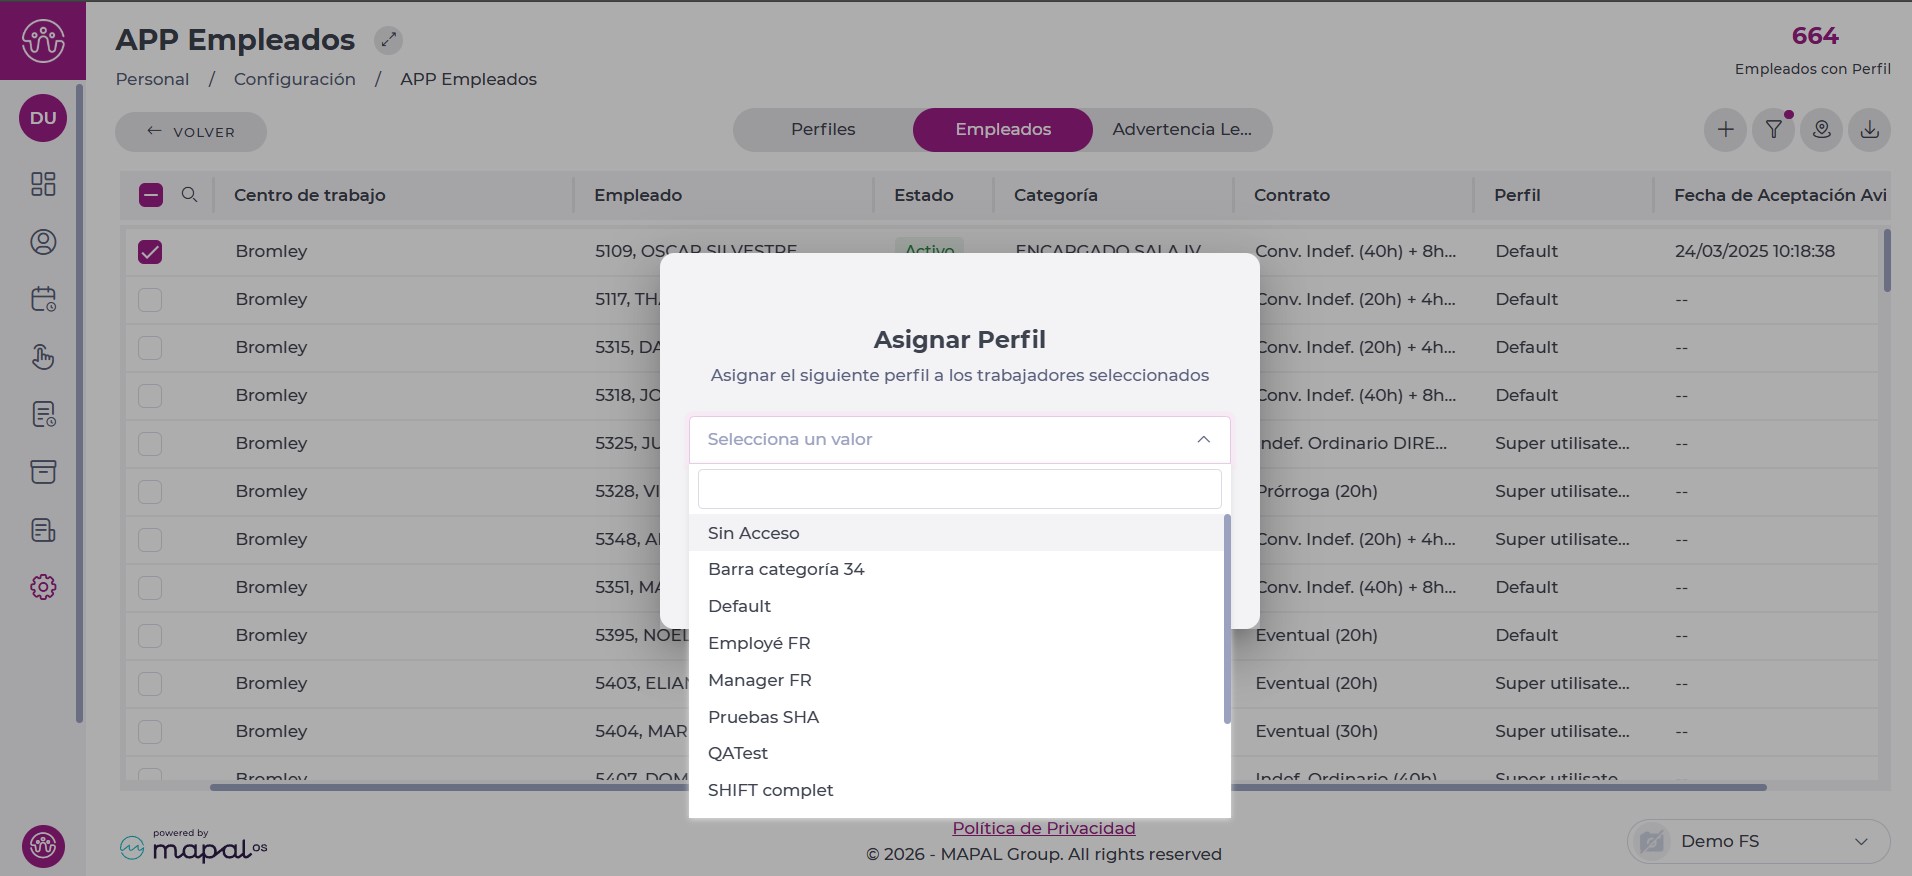This screenshot has height=876, width=1912.
Task: Open the Política de Privacidad link
Action: click(x=1043, y=828)
